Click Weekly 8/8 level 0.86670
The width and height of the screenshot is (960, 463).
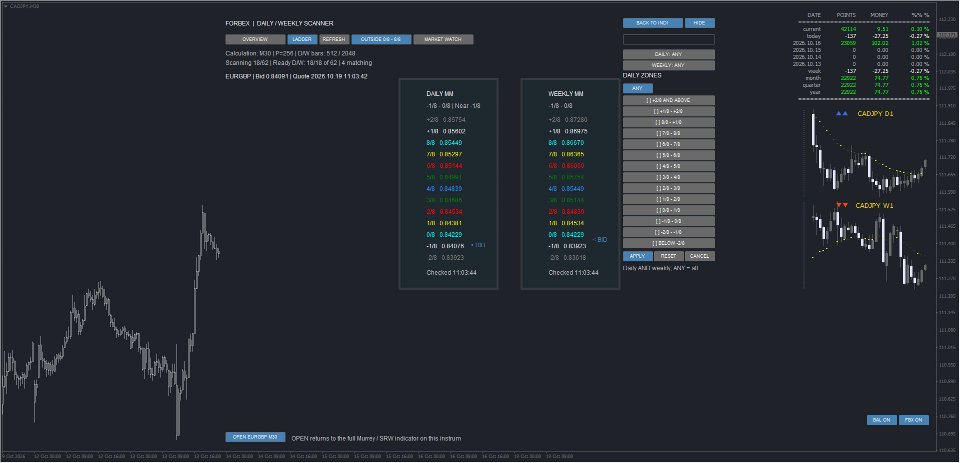pyautogui.click(x=567, y=143)
